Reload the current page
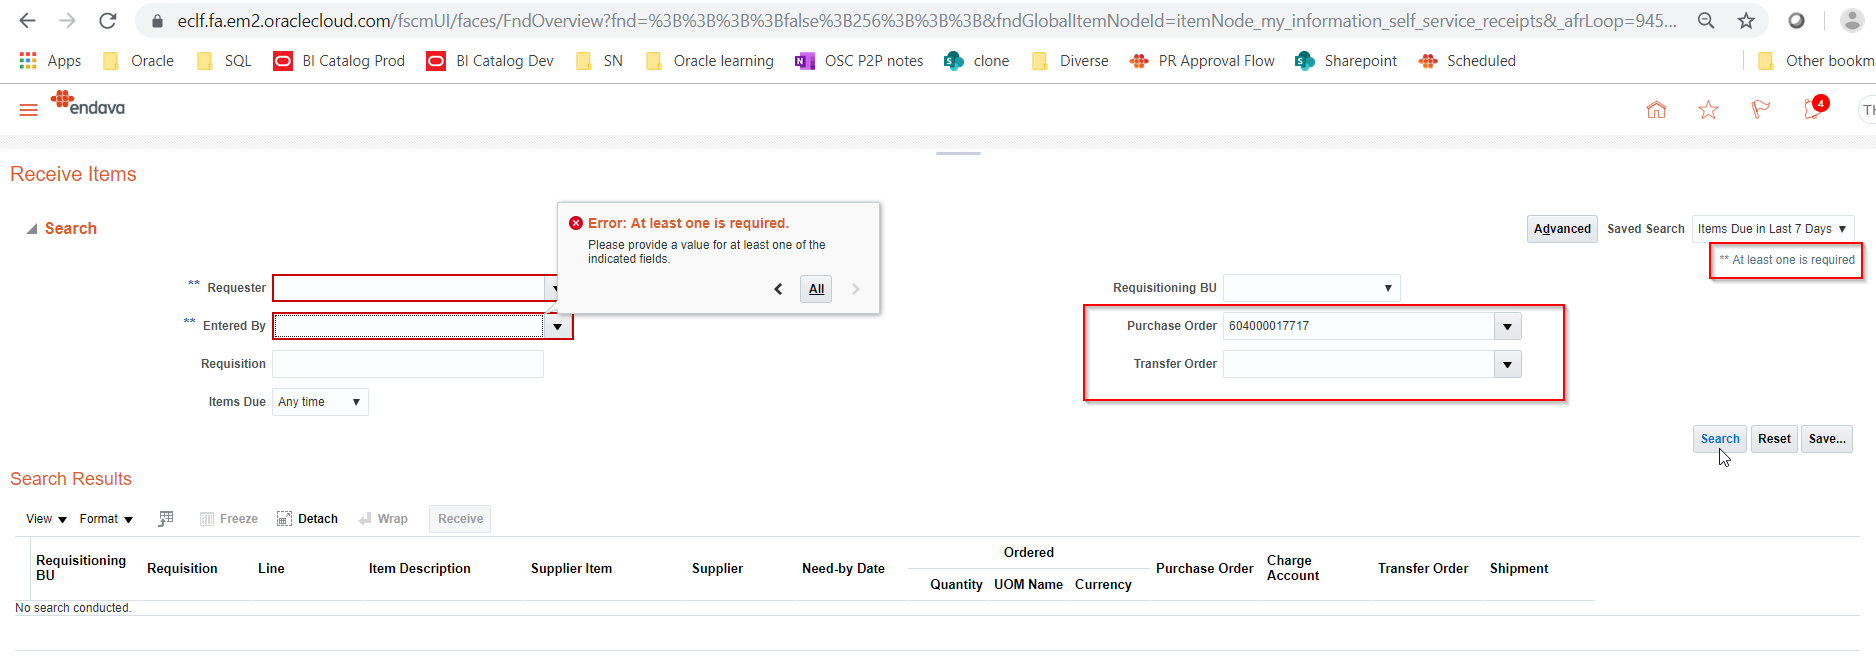The height and width of the screenshot is (661, 1876). 108,20
